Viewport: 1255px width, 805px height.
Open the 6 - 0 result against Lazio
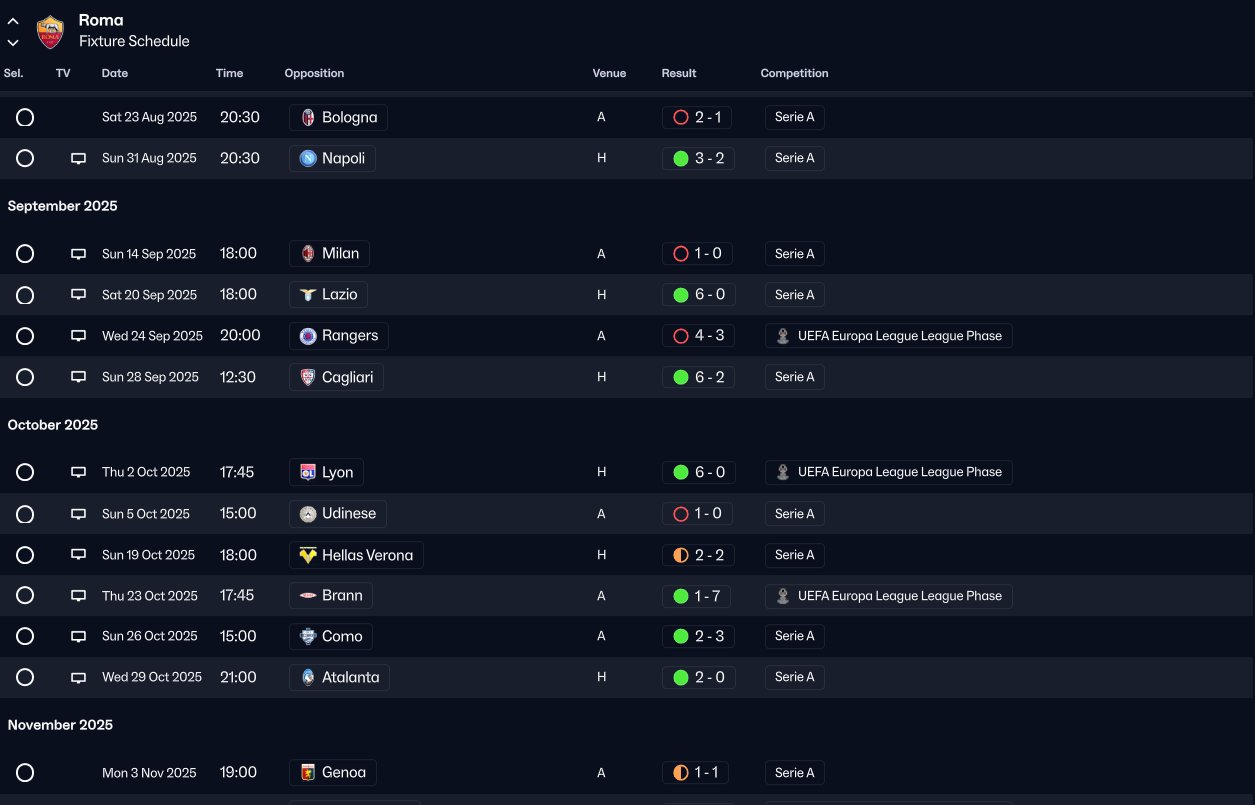698,295
